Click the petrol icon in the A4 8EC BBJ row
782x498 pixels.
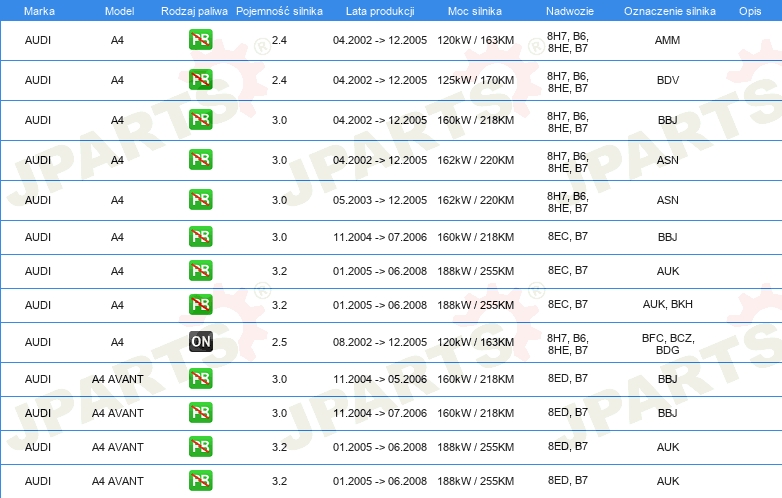pos(200,237)
